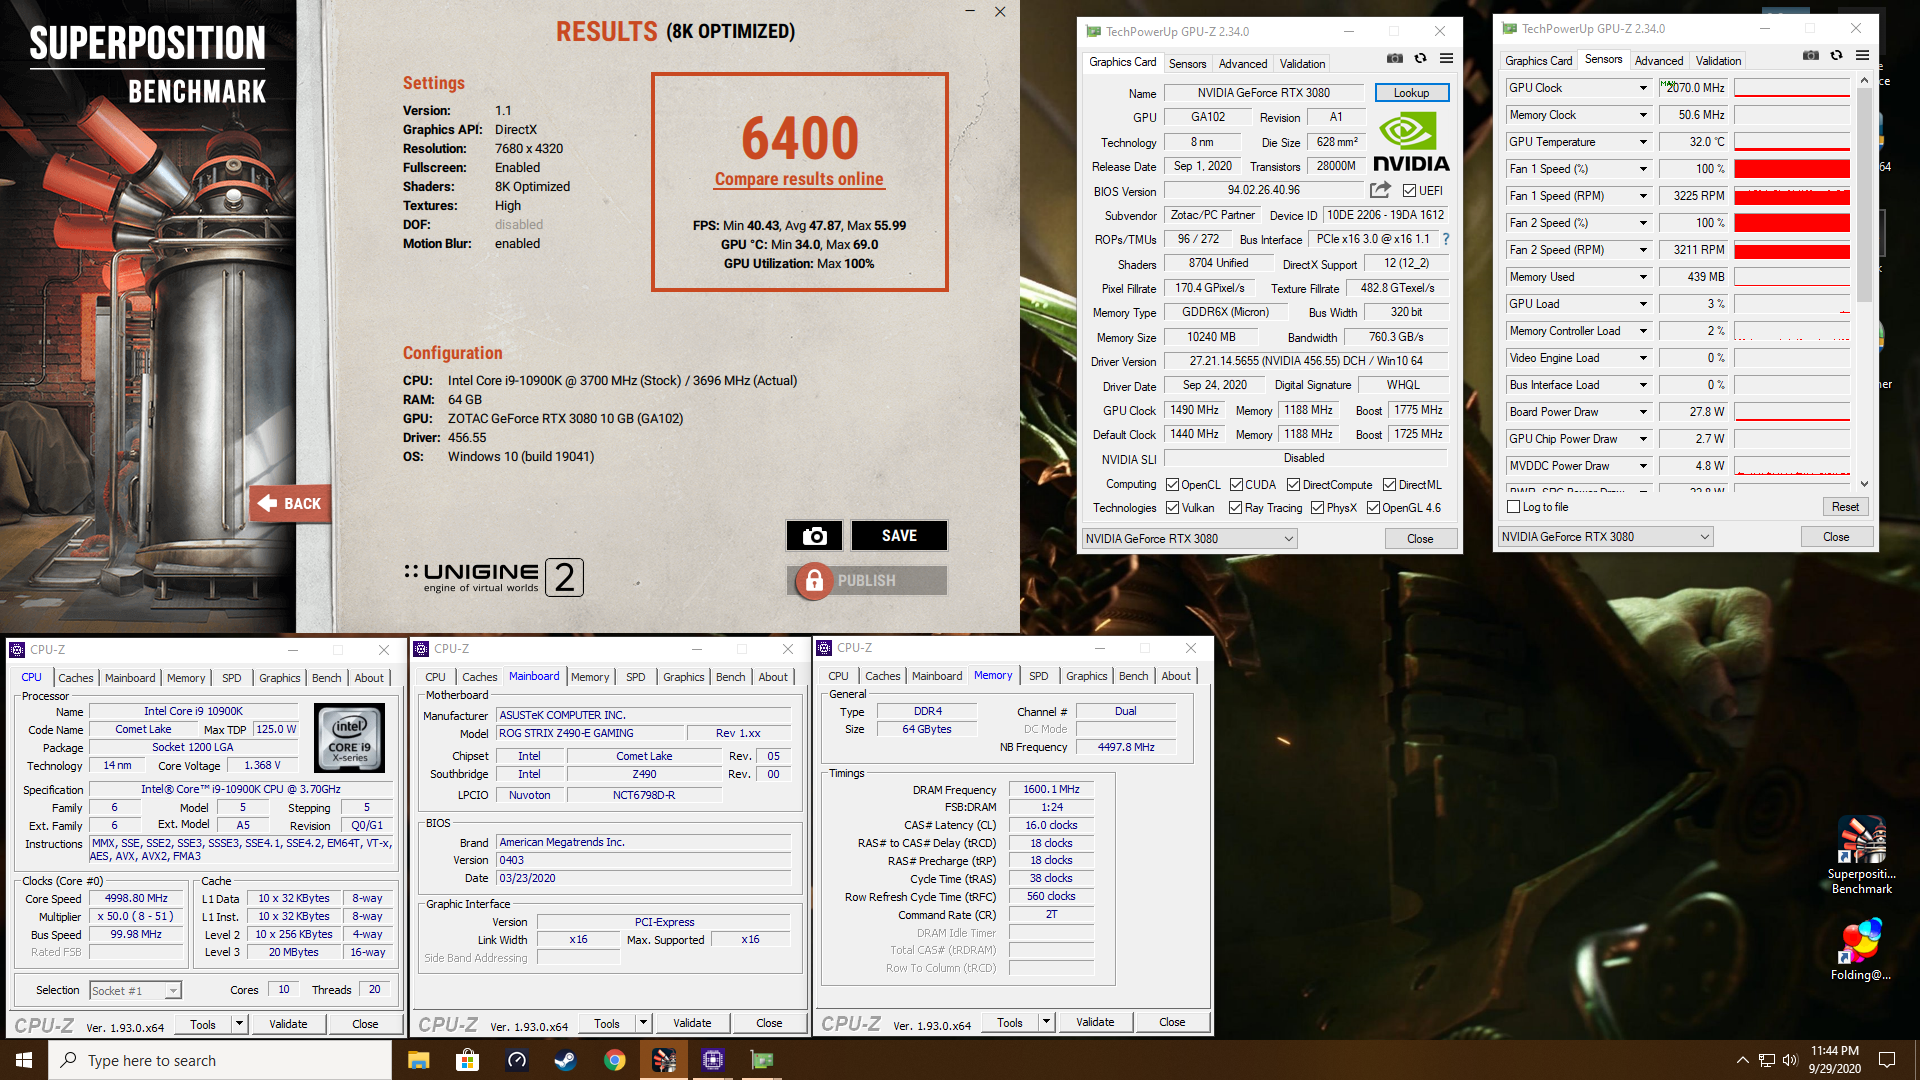Open Steam from taskbar
1920x1080 pixels.
coord(565,1060)
